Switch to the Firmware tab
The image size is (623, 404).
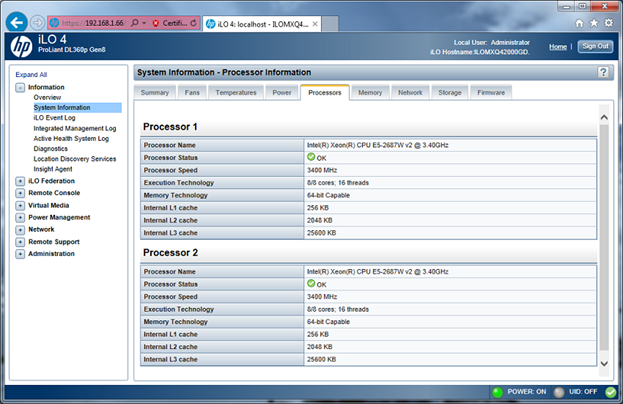click(491, 93)
